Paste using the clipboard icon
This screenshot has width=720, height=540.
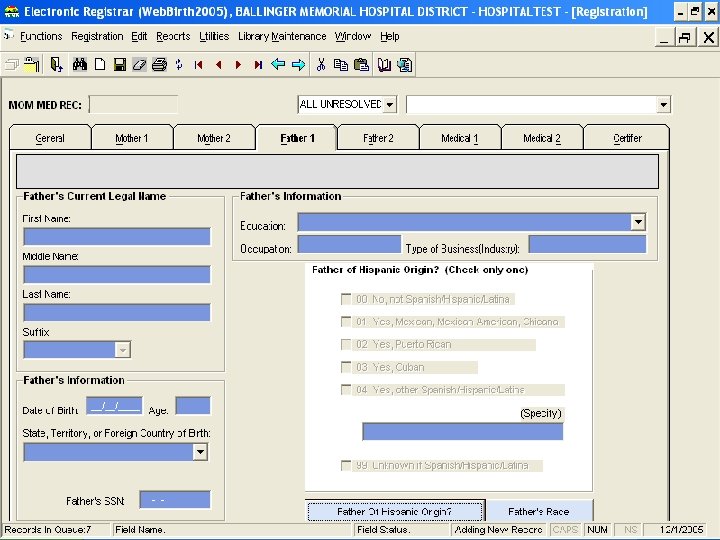(x=361, y=65)
